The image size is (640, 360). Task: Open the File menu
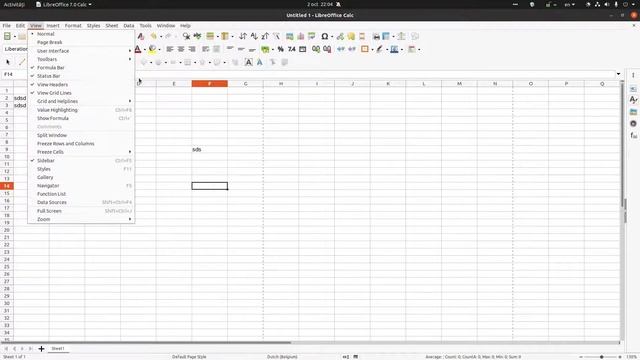(7, 25)
